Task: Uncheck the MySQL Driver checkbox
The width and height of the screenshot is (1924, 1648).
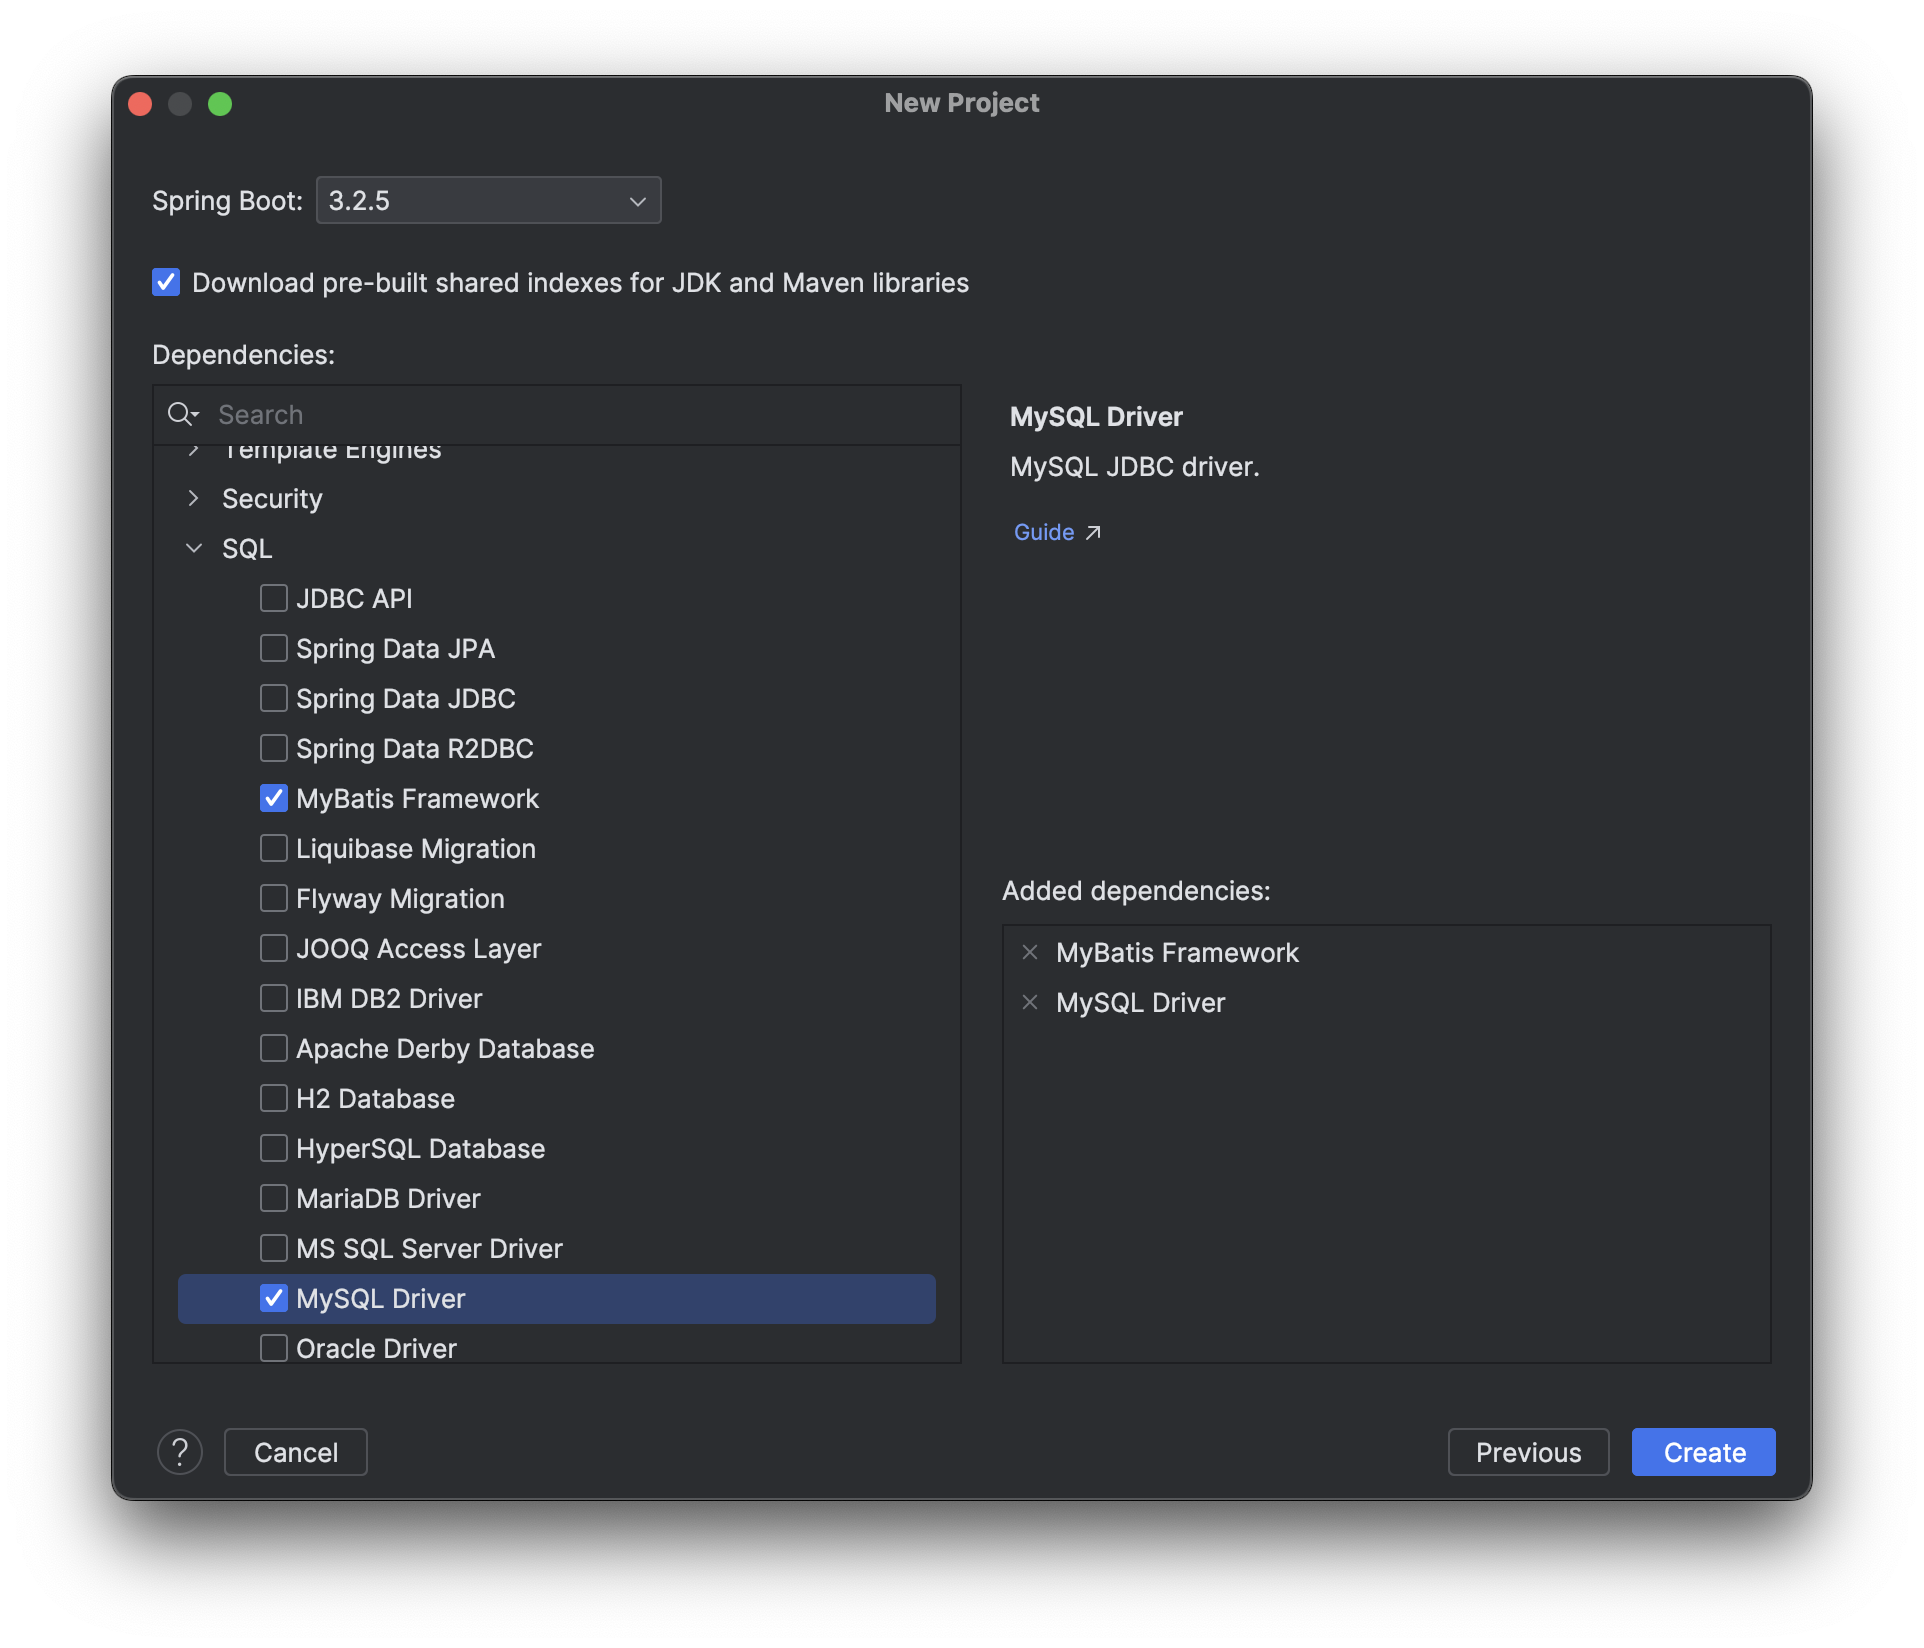Action: click(273, 1298)
